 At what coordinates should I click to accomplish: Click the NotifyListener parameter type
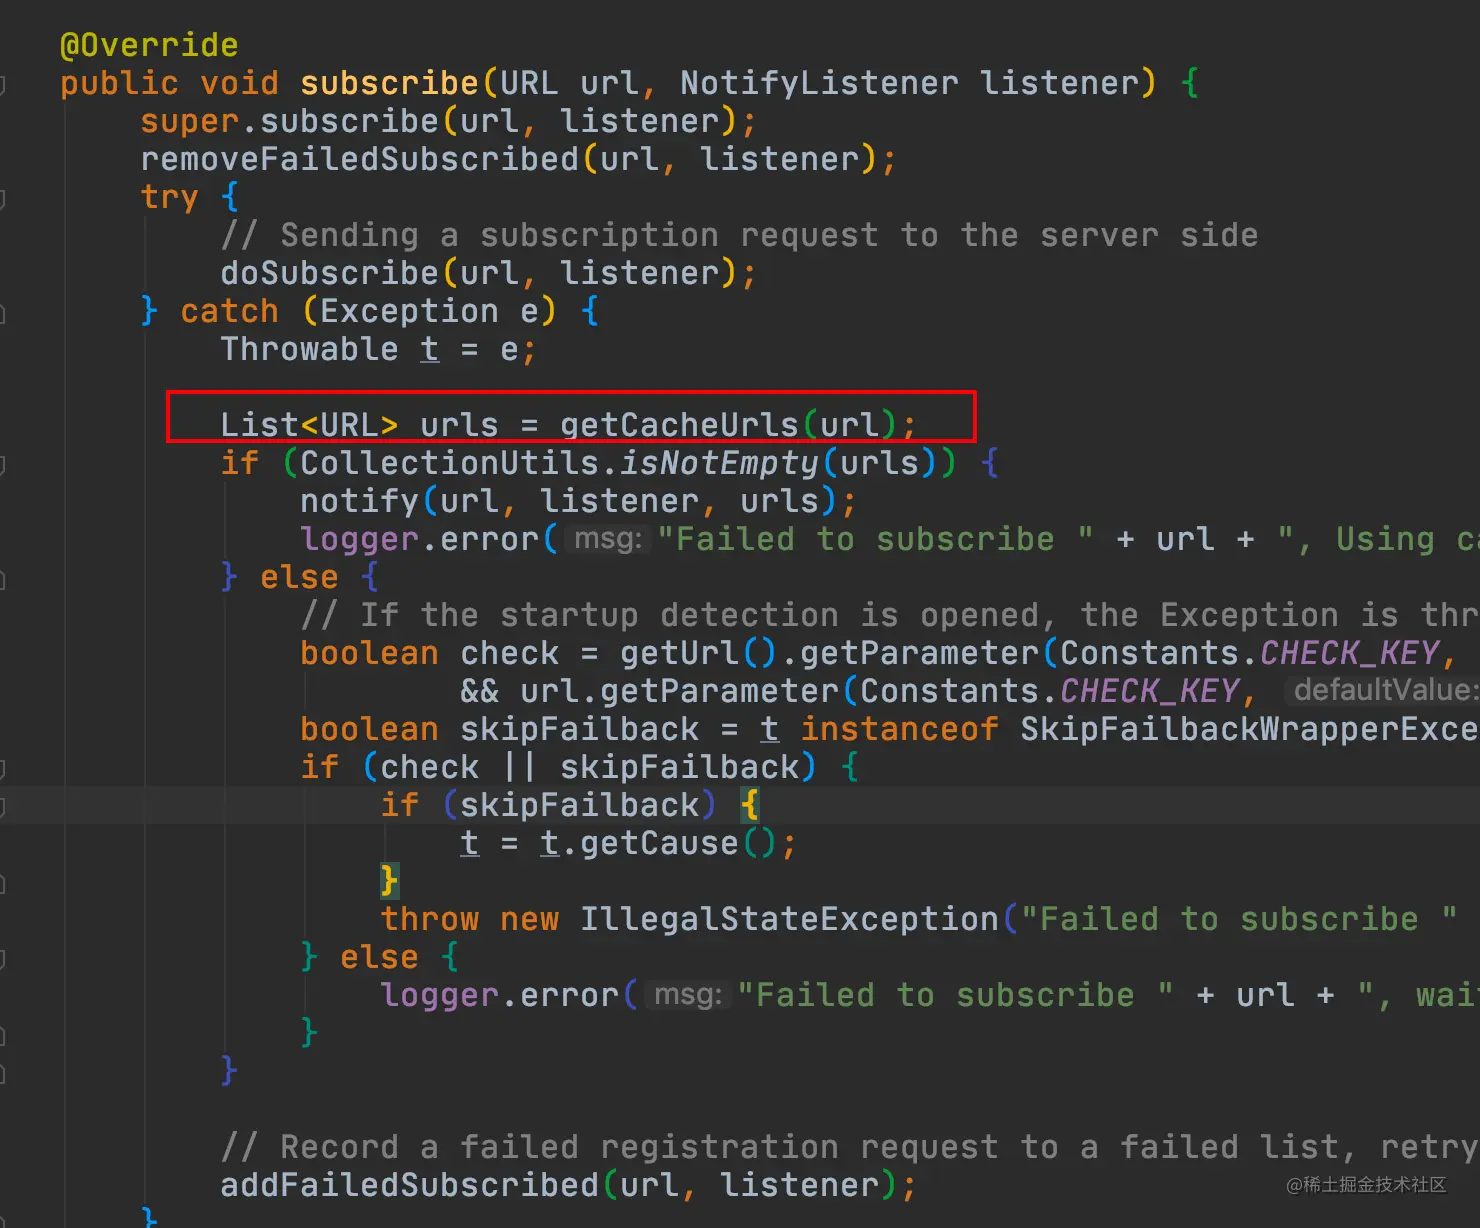[819, 83]
